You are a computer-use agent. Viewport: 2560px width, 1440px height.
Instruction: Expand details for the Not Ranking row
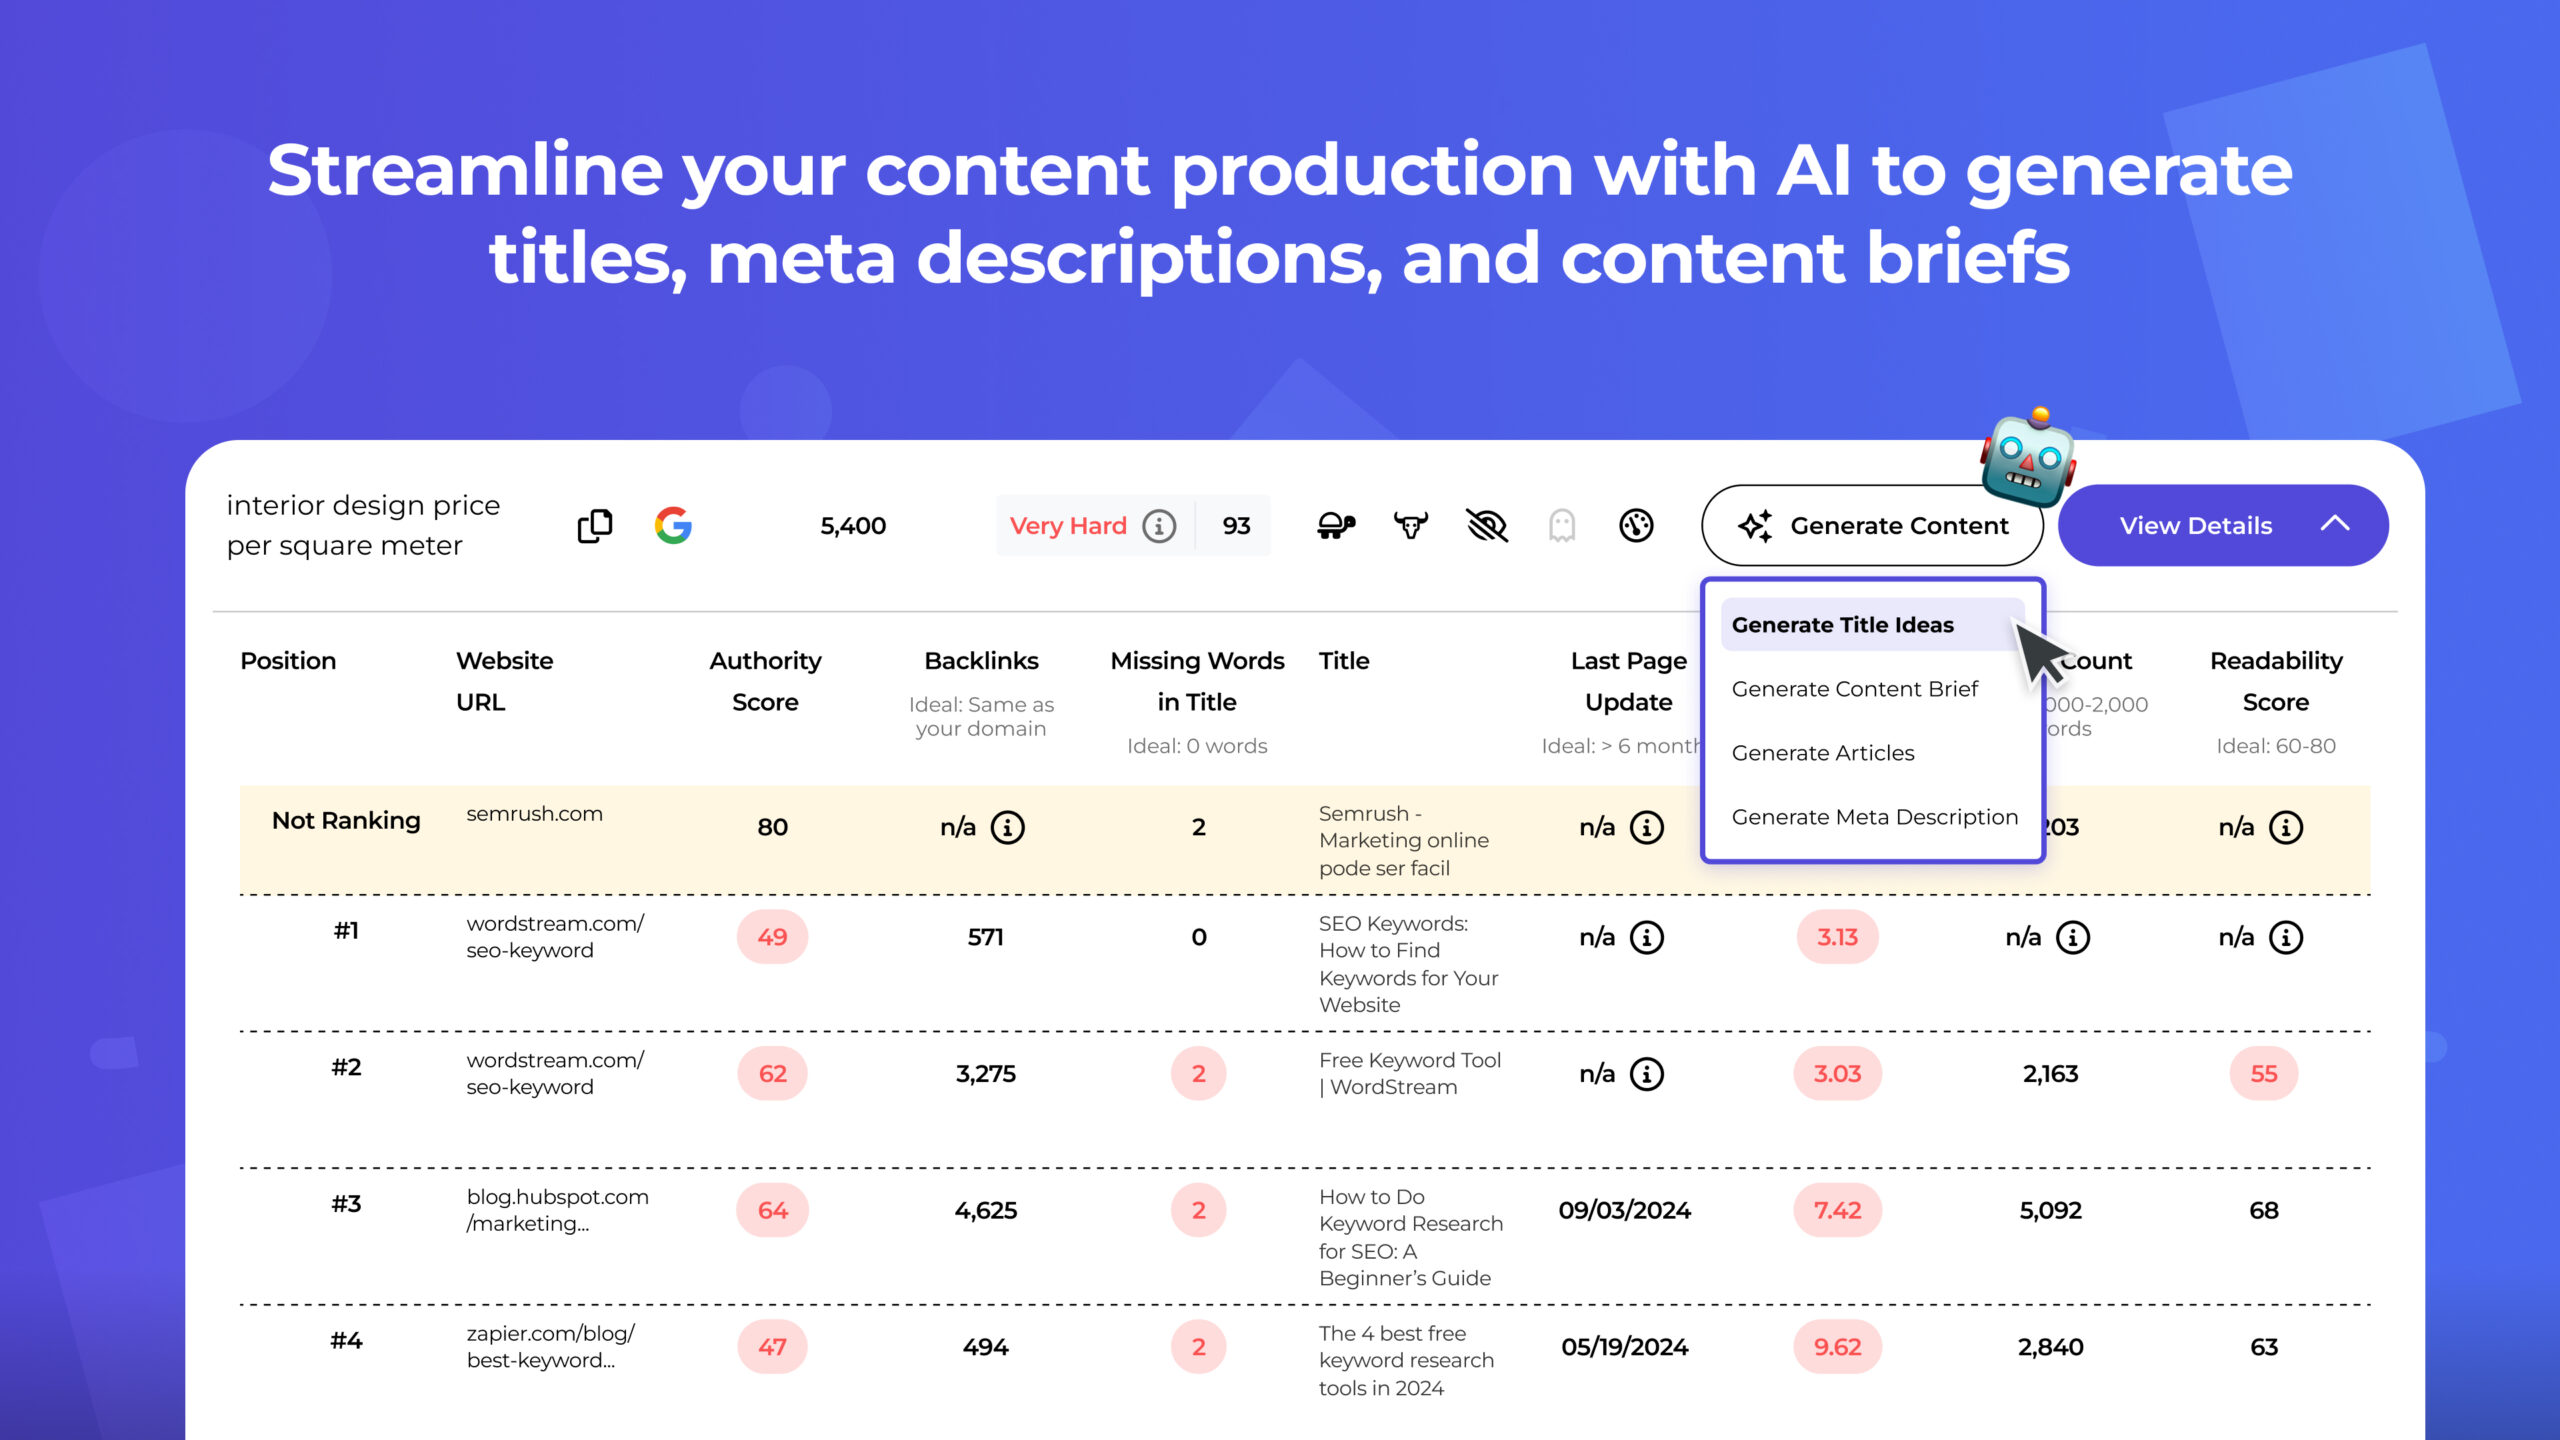pyautogui.click(x=345, y=820)
